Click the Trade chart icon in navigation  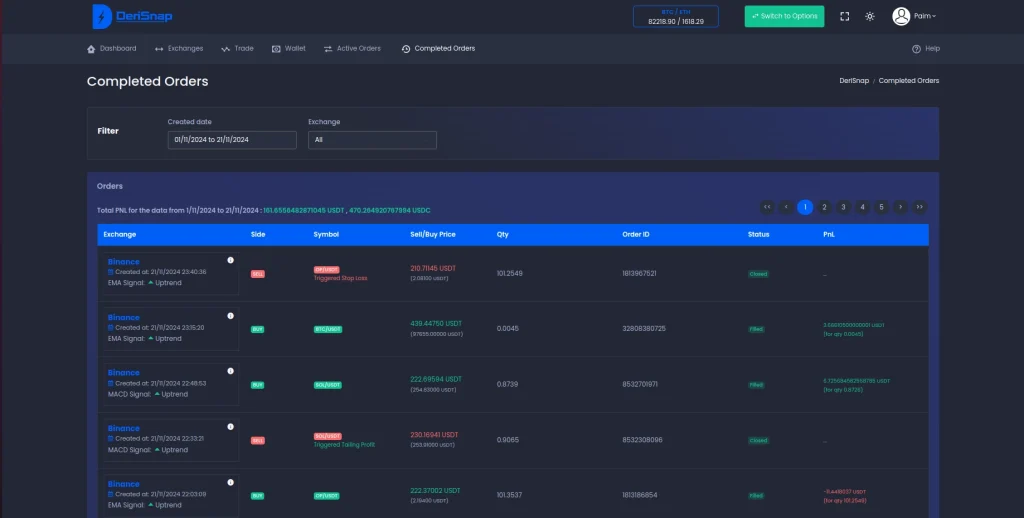pos(226,49)
